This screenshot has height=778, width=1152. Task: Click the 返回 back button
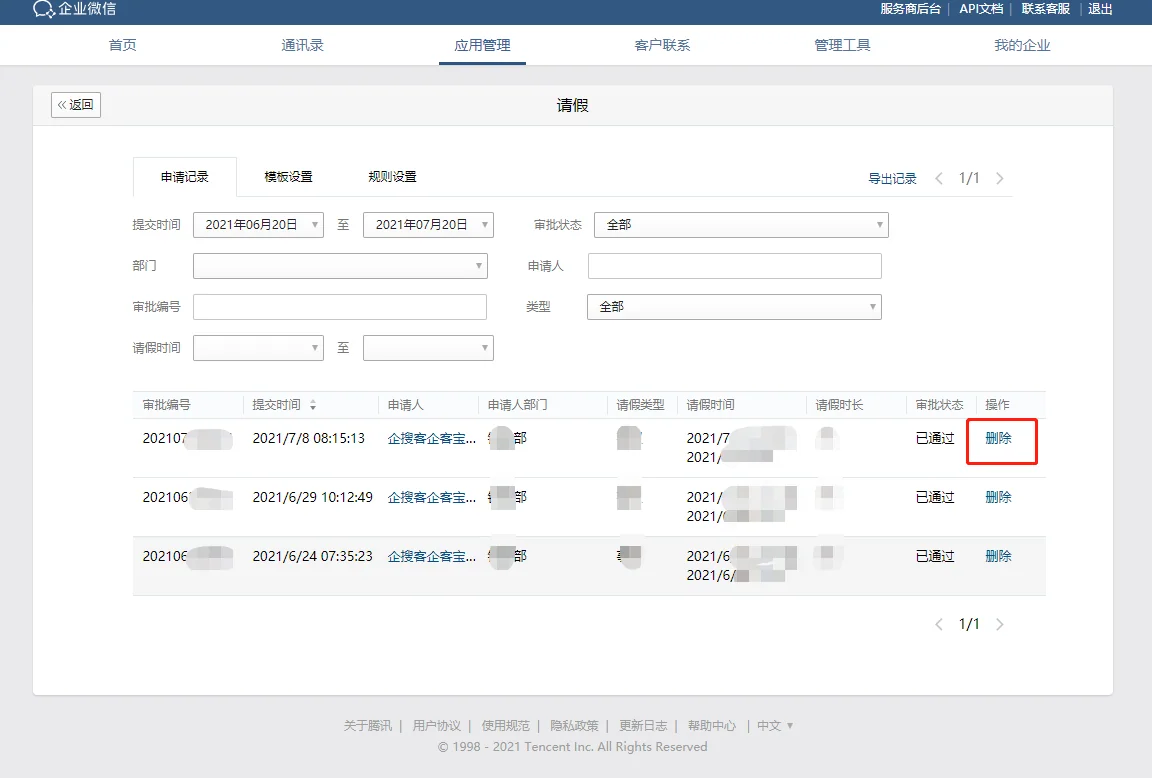[76, 105]
